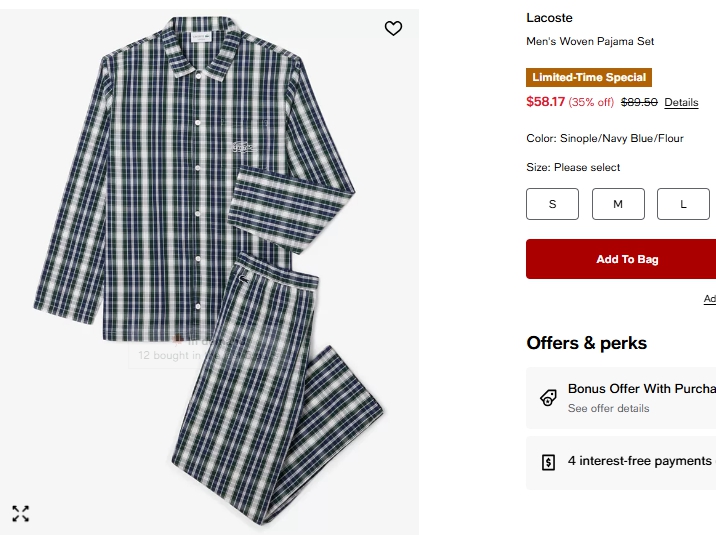Open full-screen image view via expand icon
This screenshot has width=716, height=535.
(x=21, y=514)
